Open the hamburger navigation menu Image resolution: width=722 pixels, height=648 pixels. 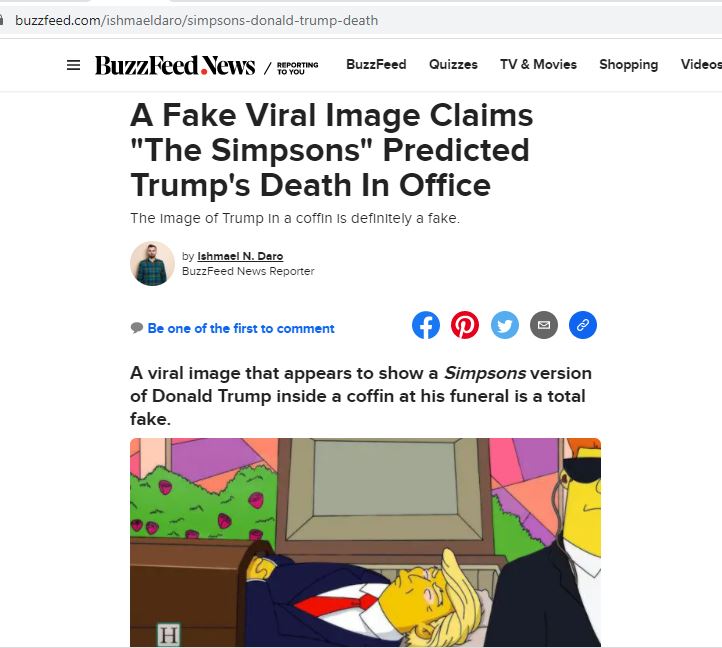(x=73, y=65)
